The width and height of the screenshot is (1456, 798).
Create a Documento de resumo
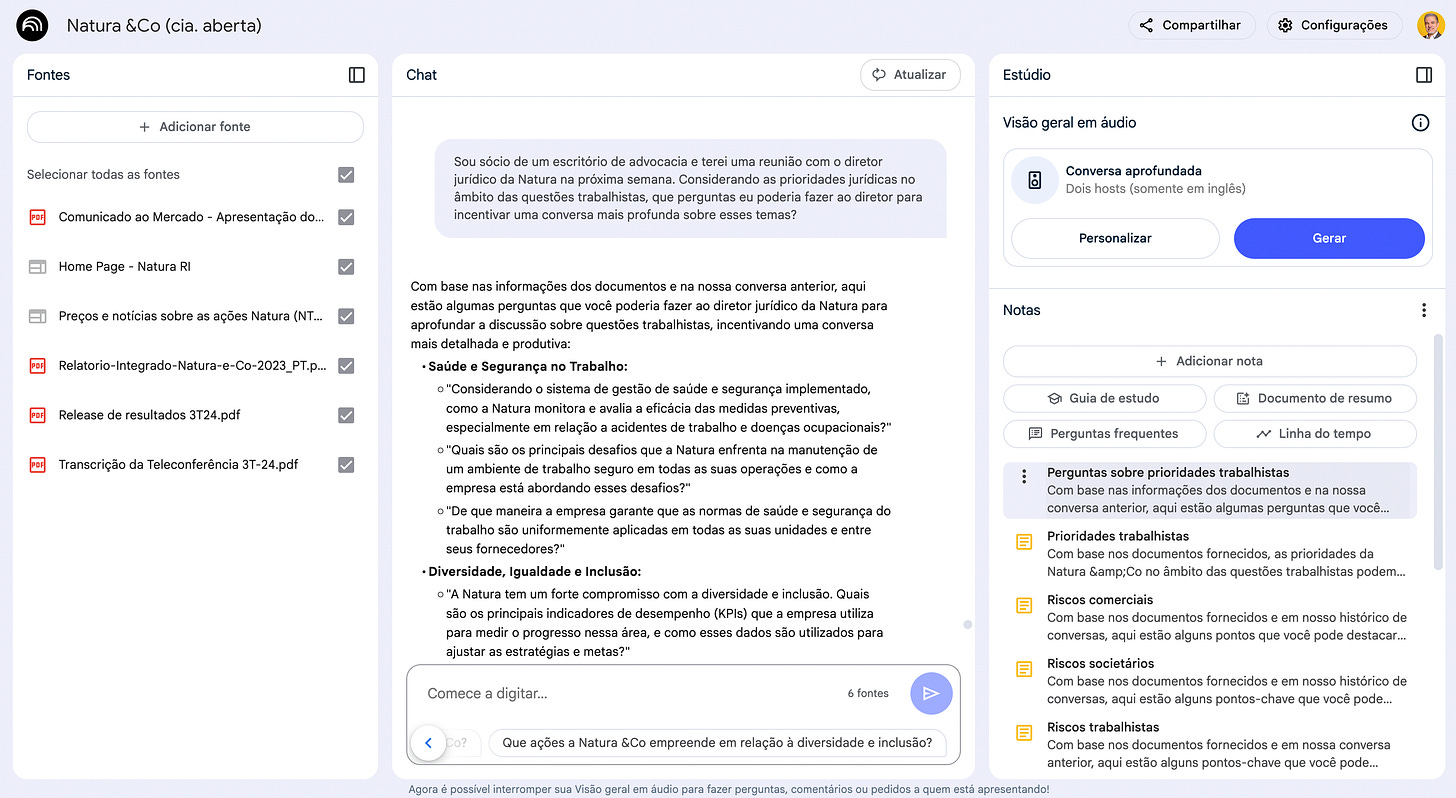pyautogui.click(x=1315, y=398)
